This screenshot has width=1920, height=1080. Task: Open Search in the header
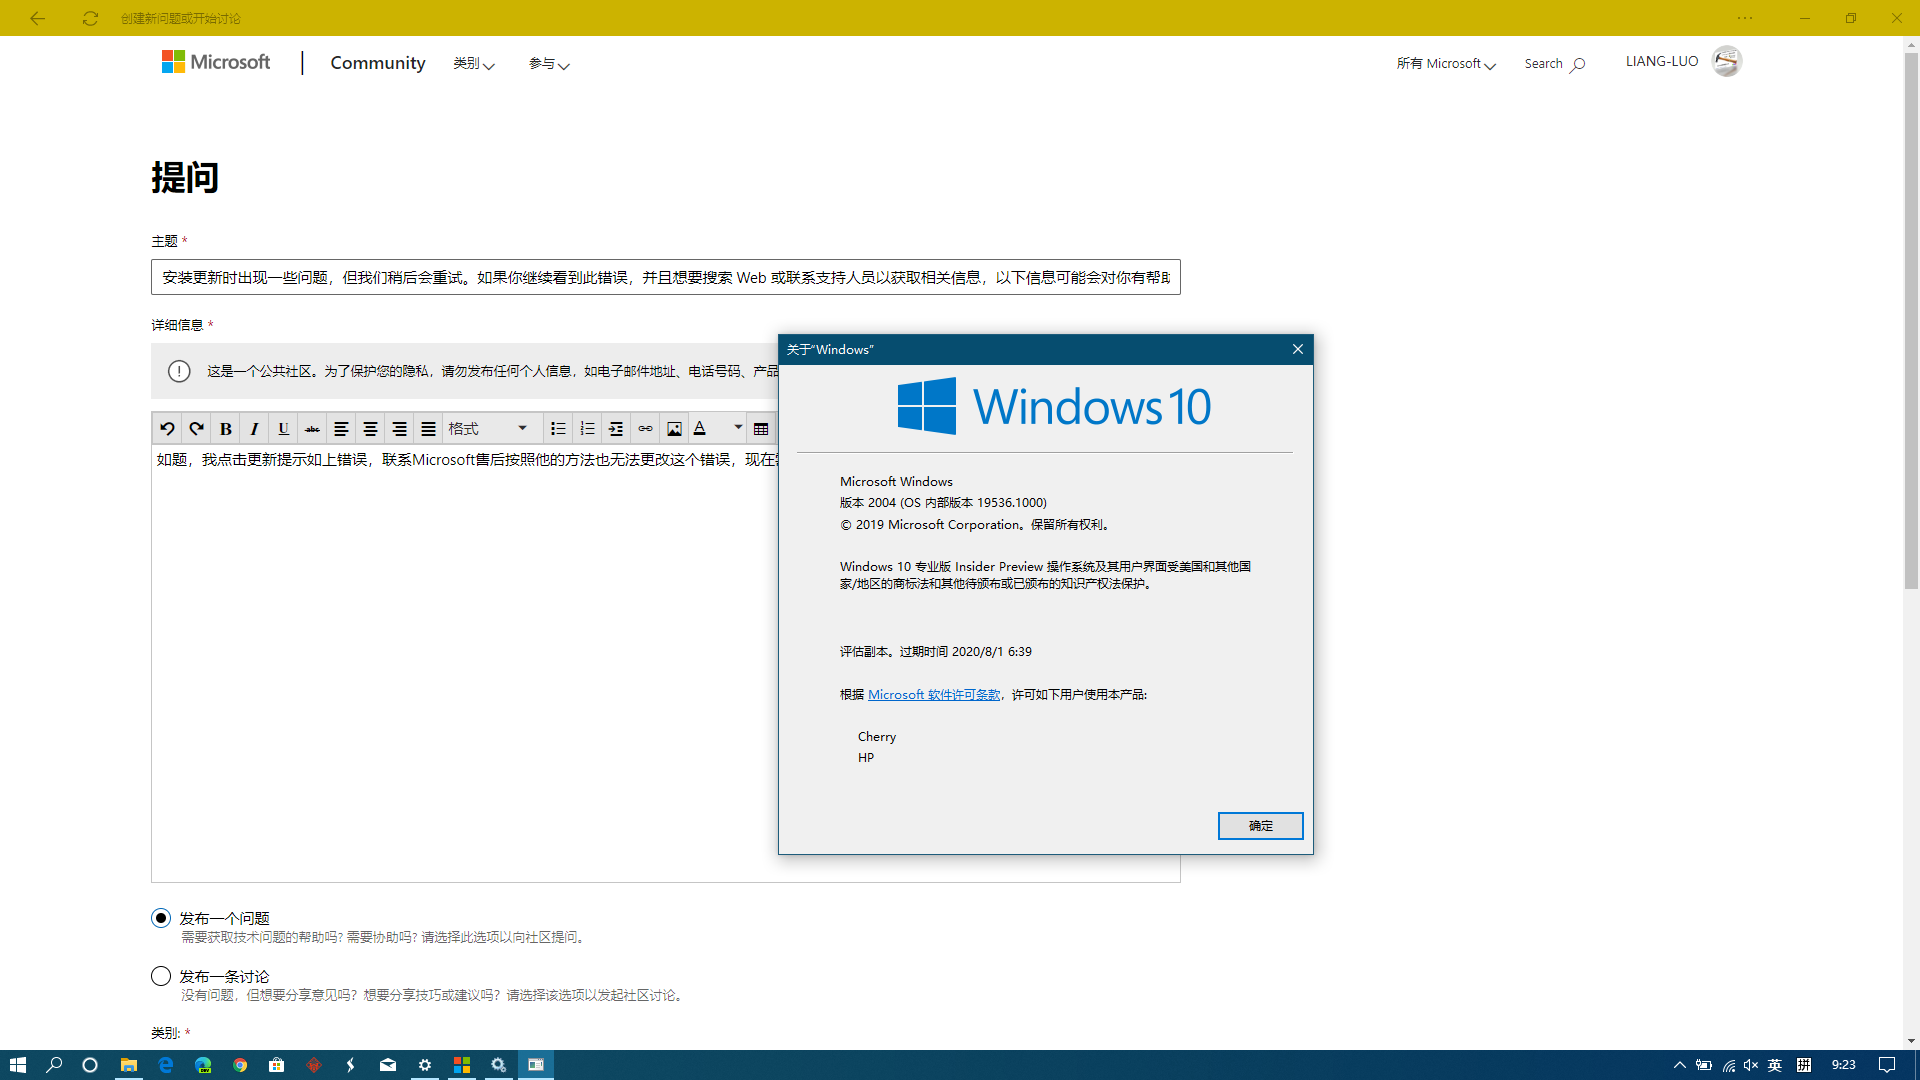[1554, 63]
